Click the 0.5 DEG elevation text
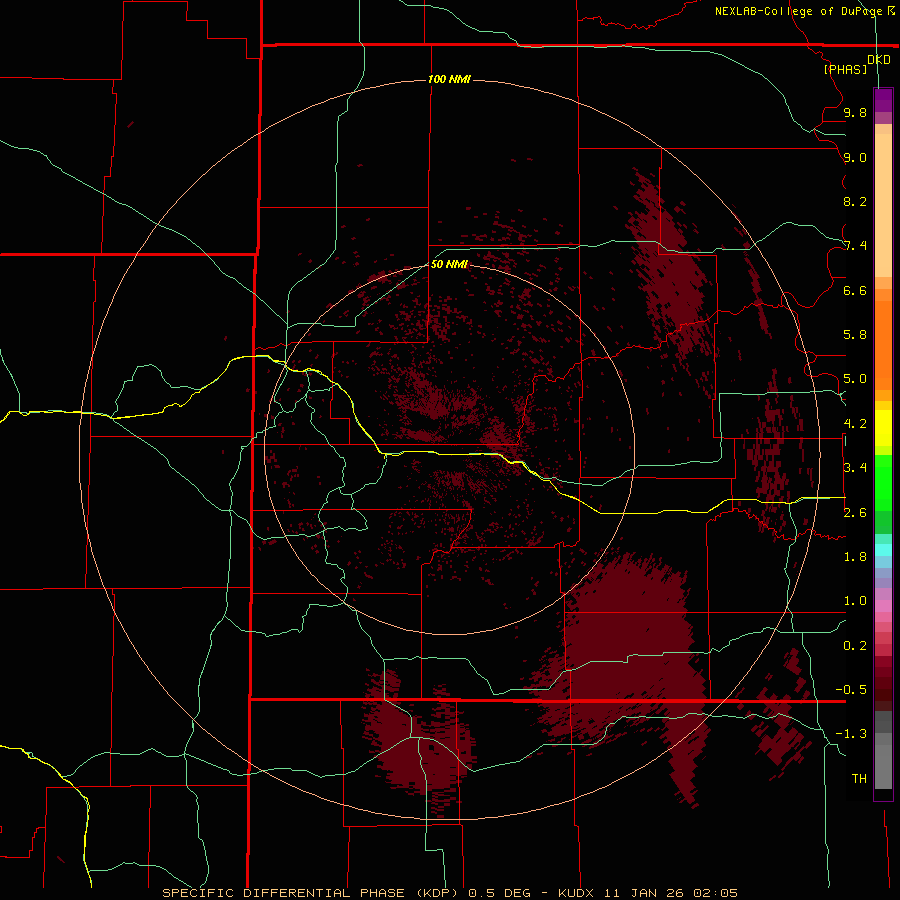 (x=500, y=893)
